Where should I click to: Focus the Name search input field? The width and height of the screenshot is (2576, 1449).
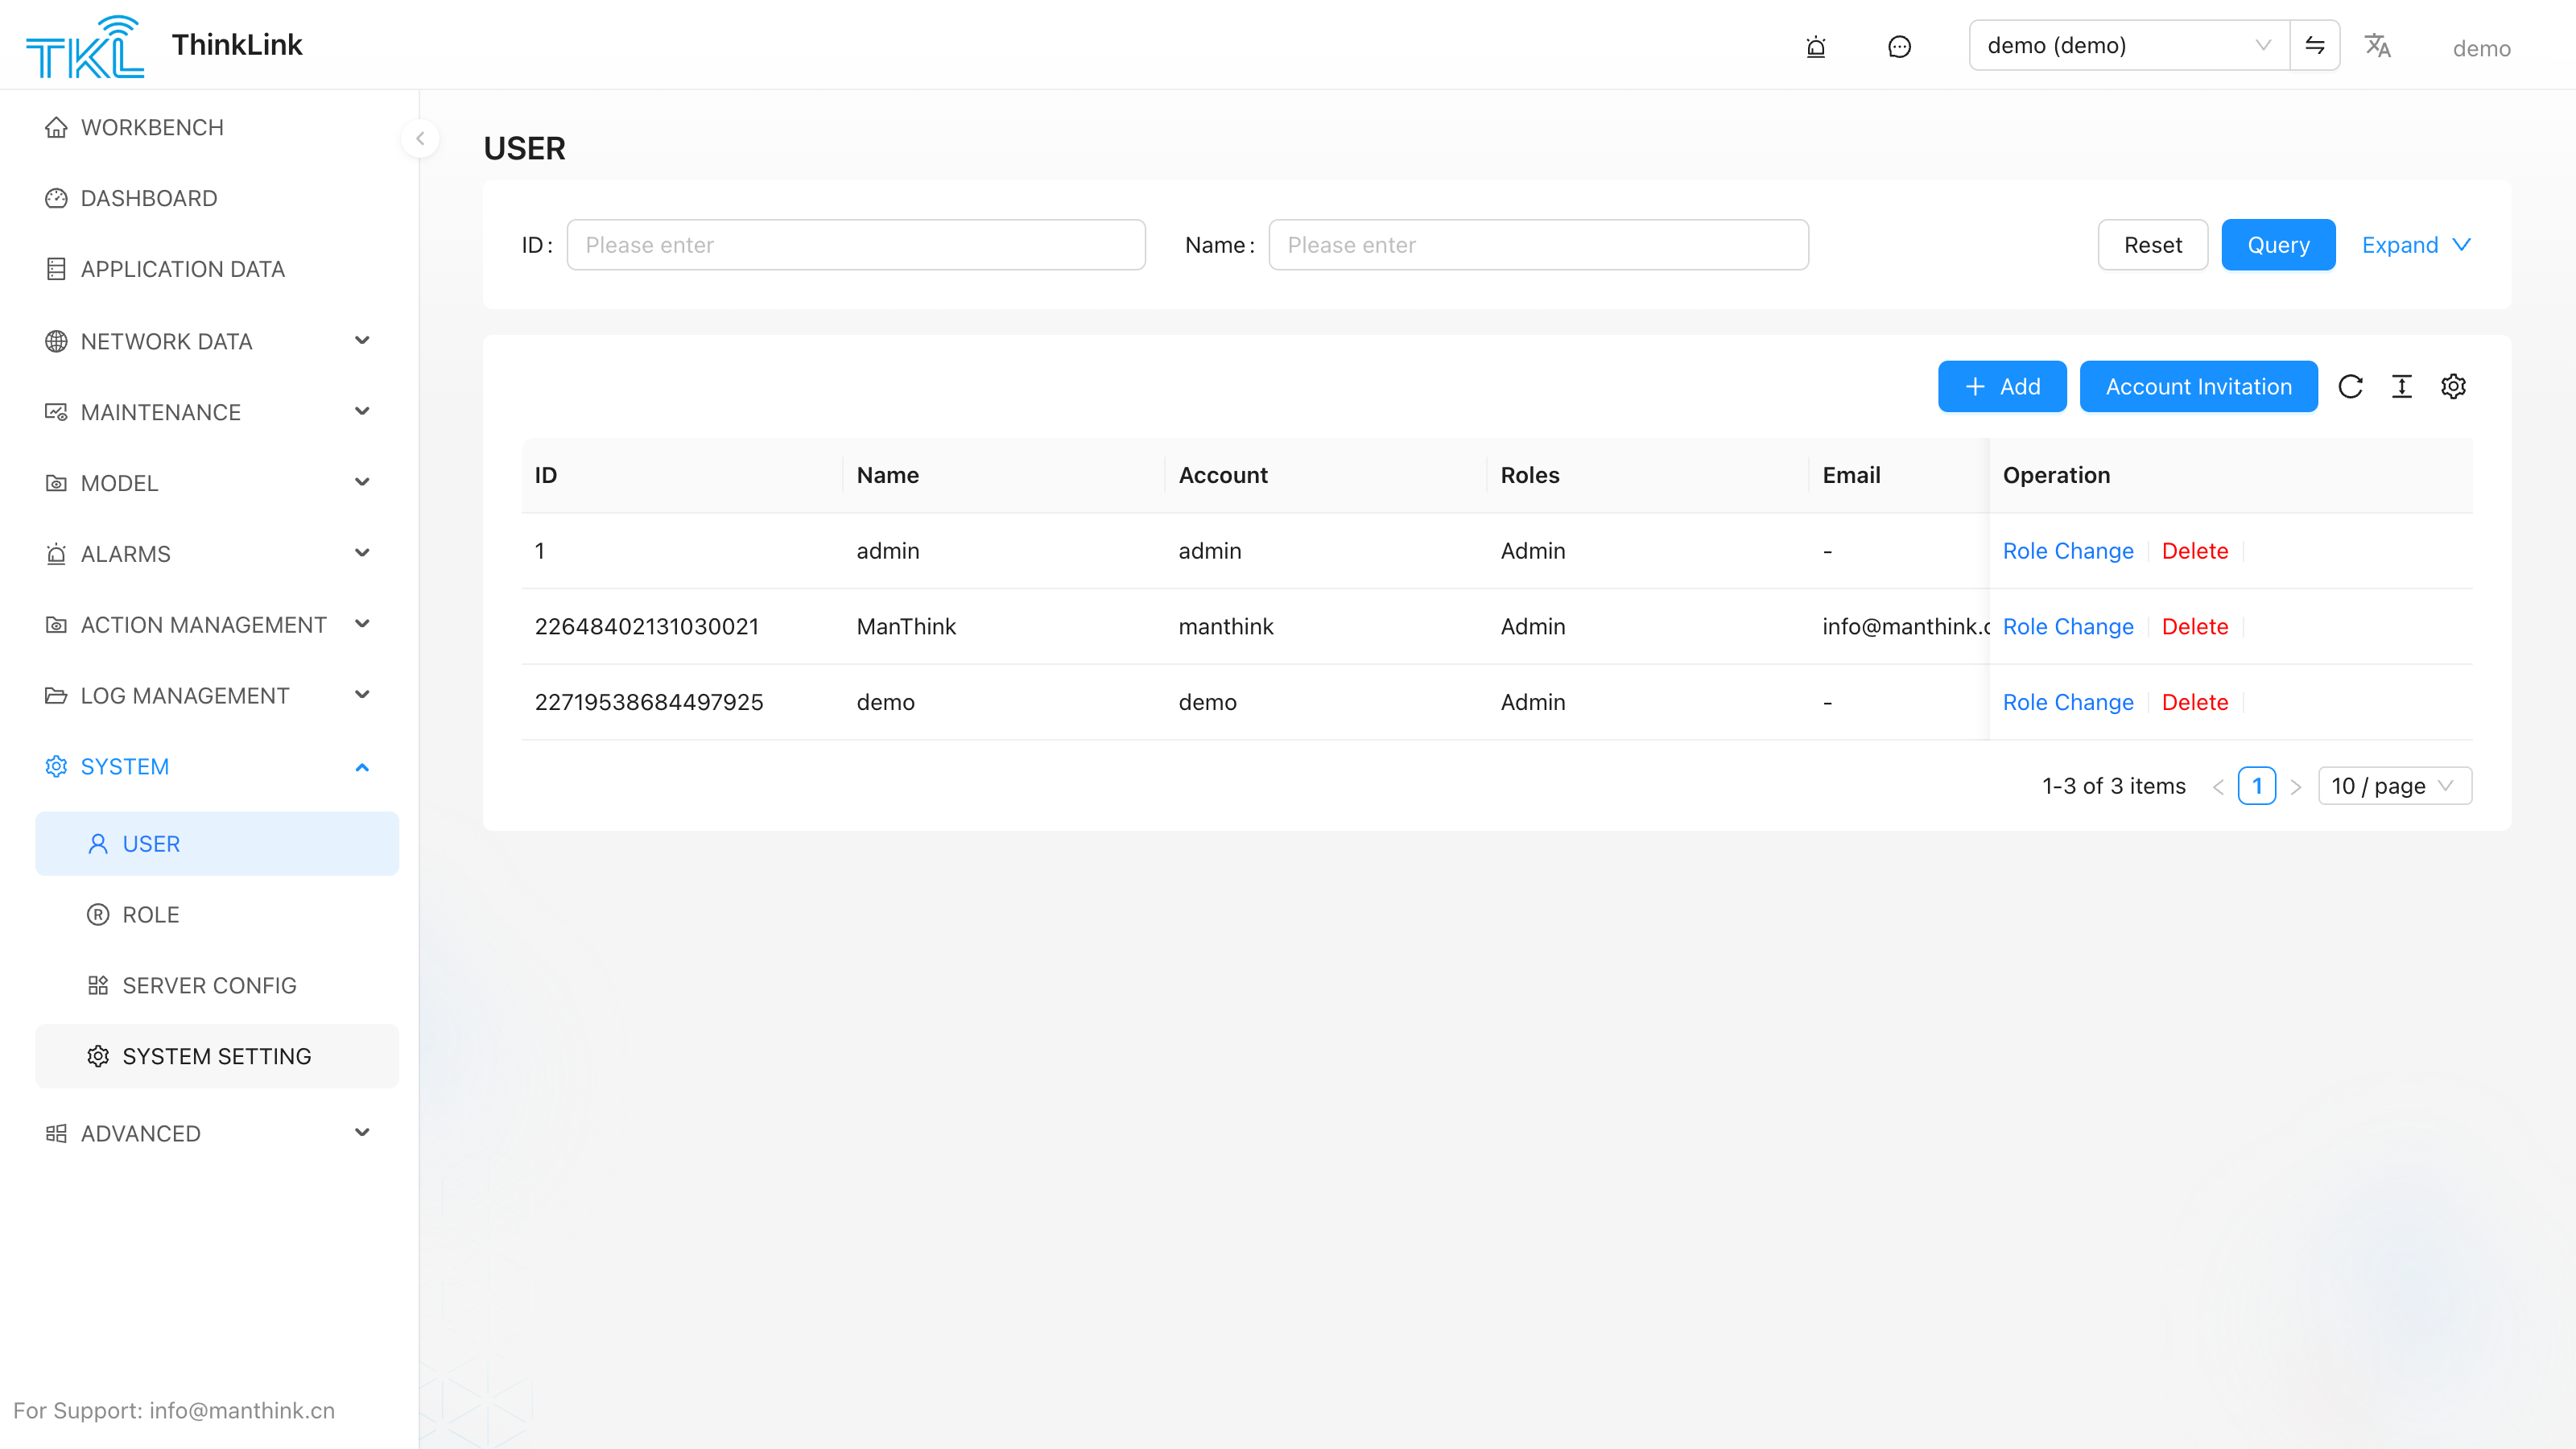click(x=1538, y=245)
